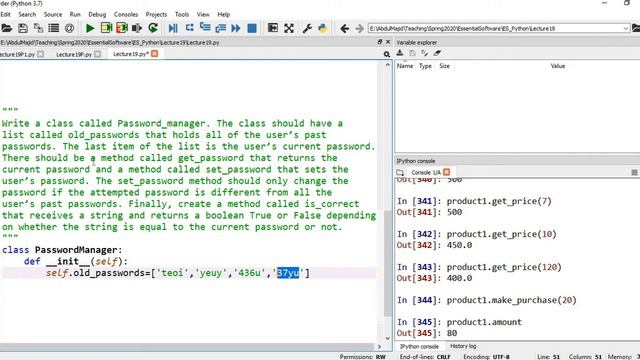Open the Consoles menu
Viewport: 640px width, 360px height.
tap(126, 14)
